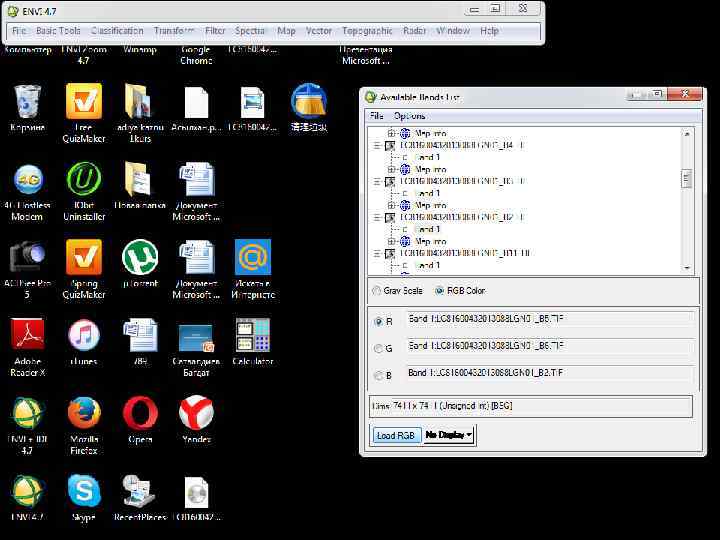Screen dimensions: 720x540
Task: Open the Transform menu
Action: click(174, 31)
